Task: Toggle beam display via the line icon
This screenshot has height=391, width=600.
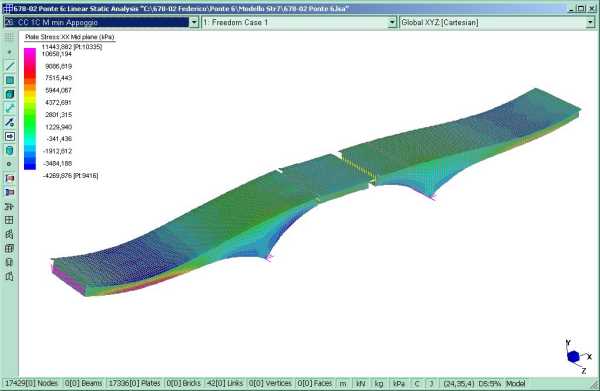Action: tap(10, 66)
